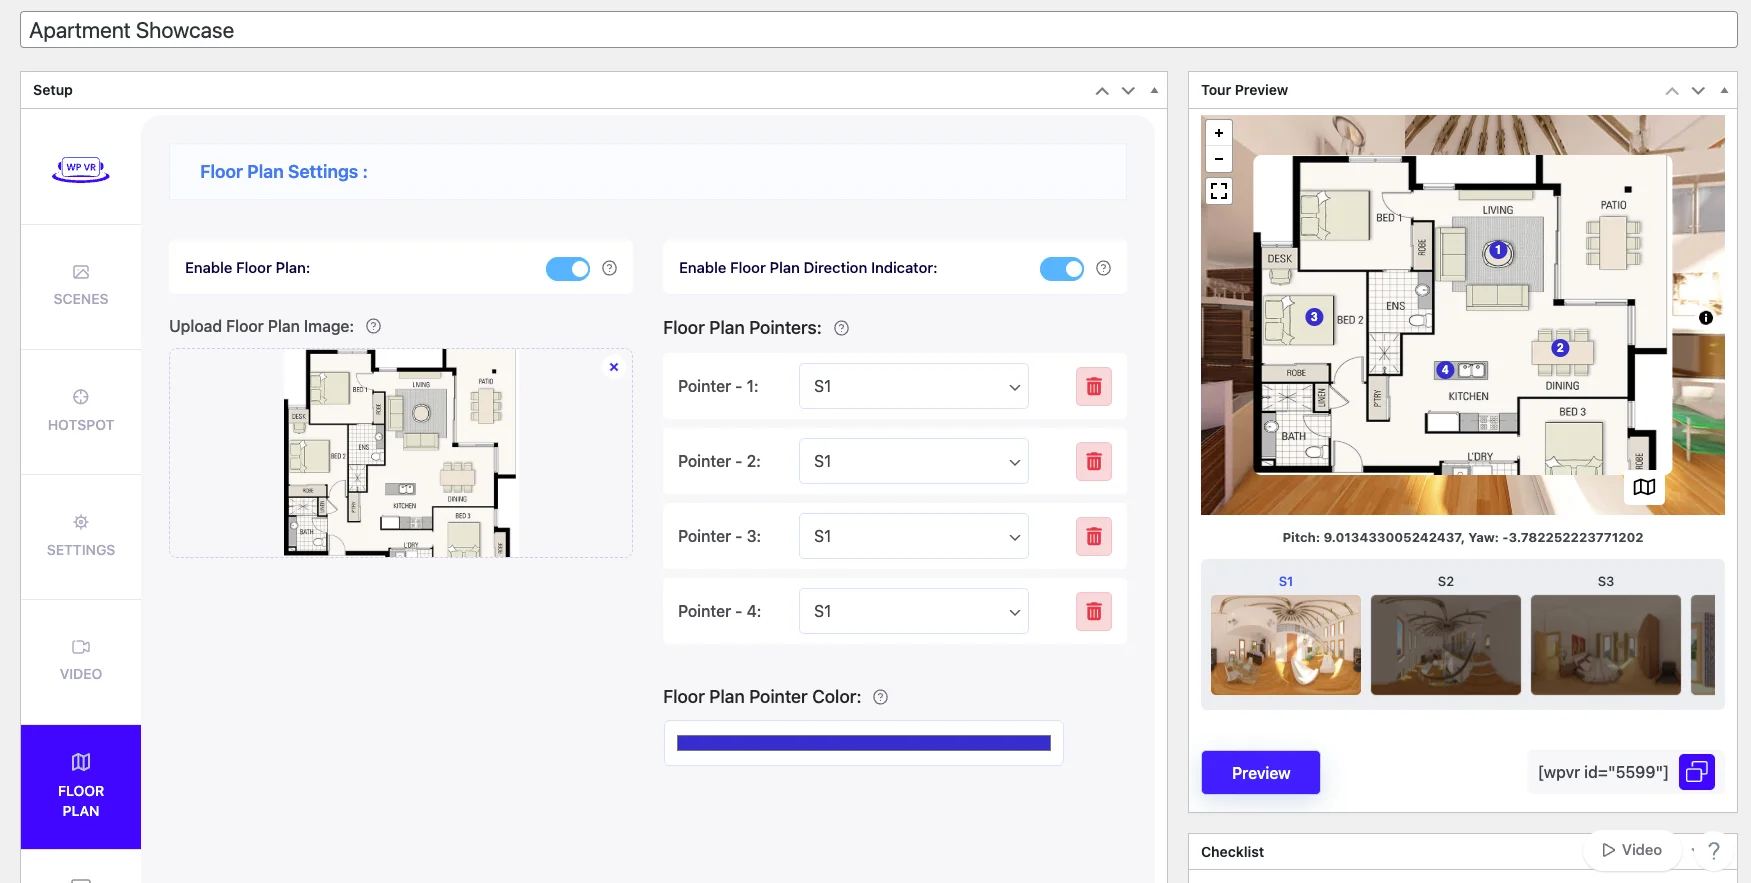Click the info hotspot in tour preview
1751x883 pixels.
pyautogui.click(x=1706, y=318)
